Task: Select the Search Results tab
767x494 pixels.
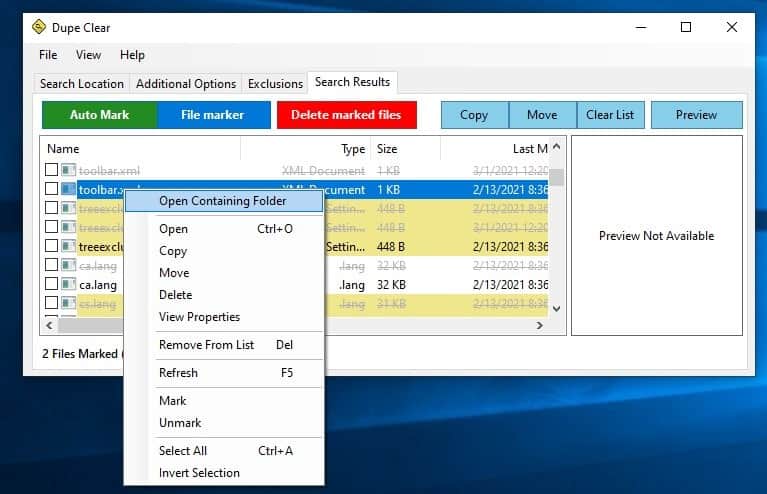Action: point(352,82)
